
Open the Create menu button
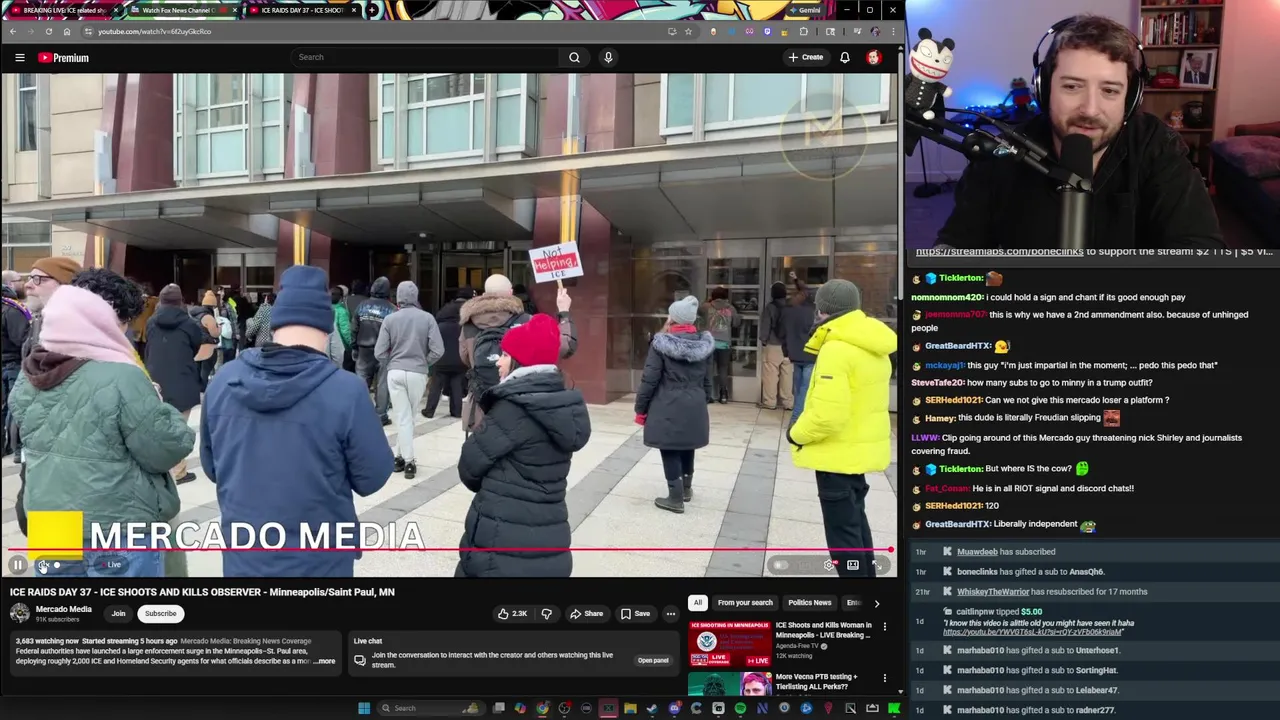[806, 57]
